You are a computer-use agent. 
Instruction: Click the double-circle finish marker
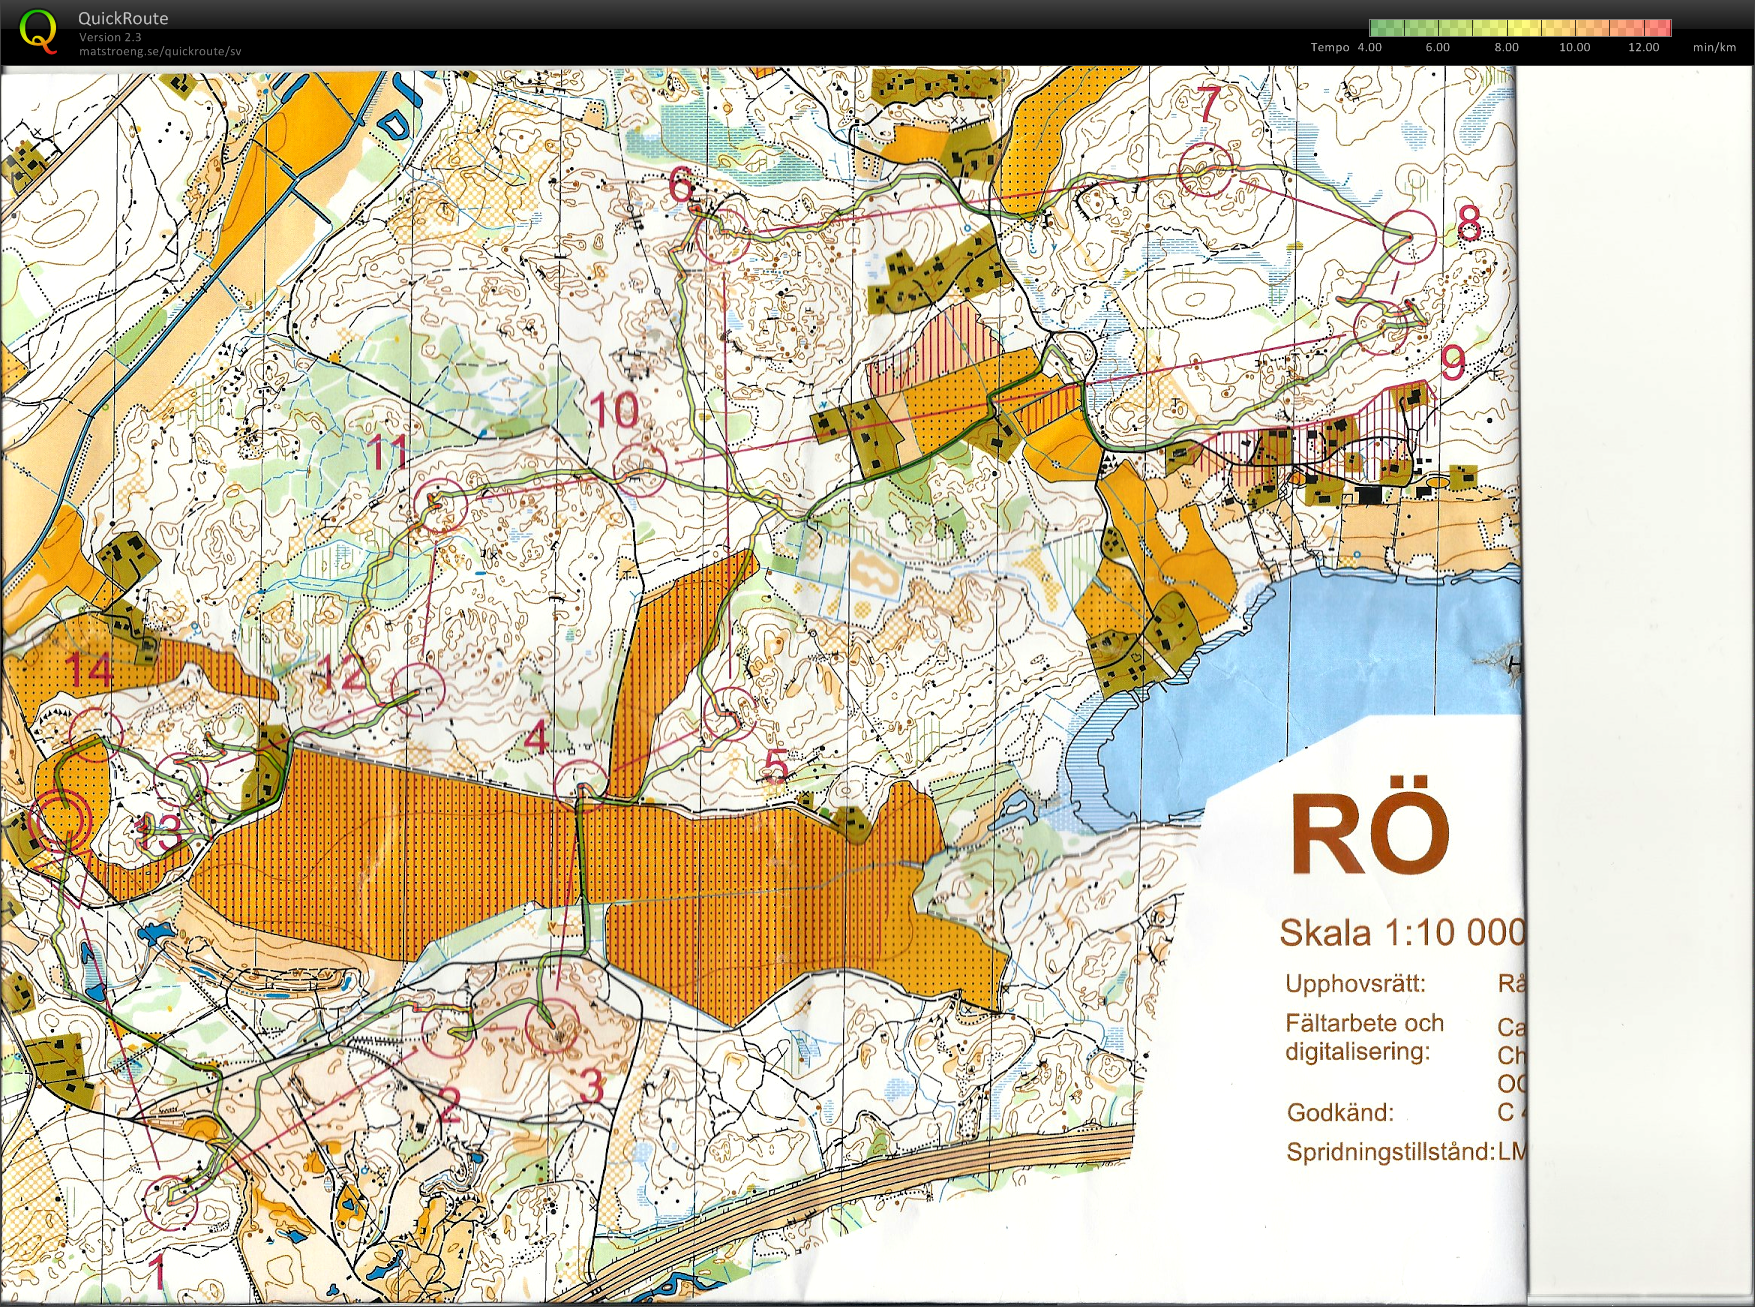(60, 821)
